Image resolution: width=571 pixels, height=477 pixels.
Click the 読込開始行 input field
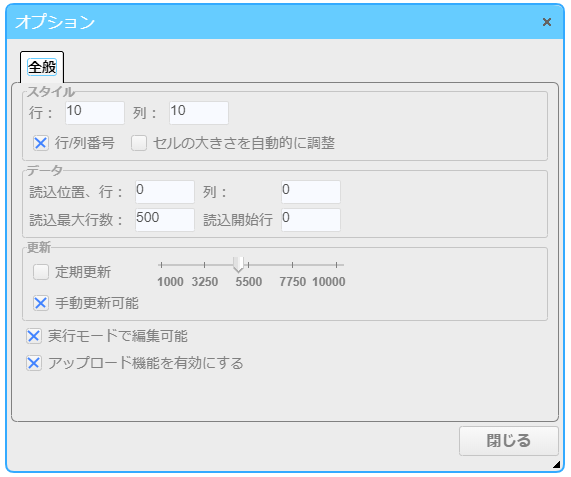(311, 220)
